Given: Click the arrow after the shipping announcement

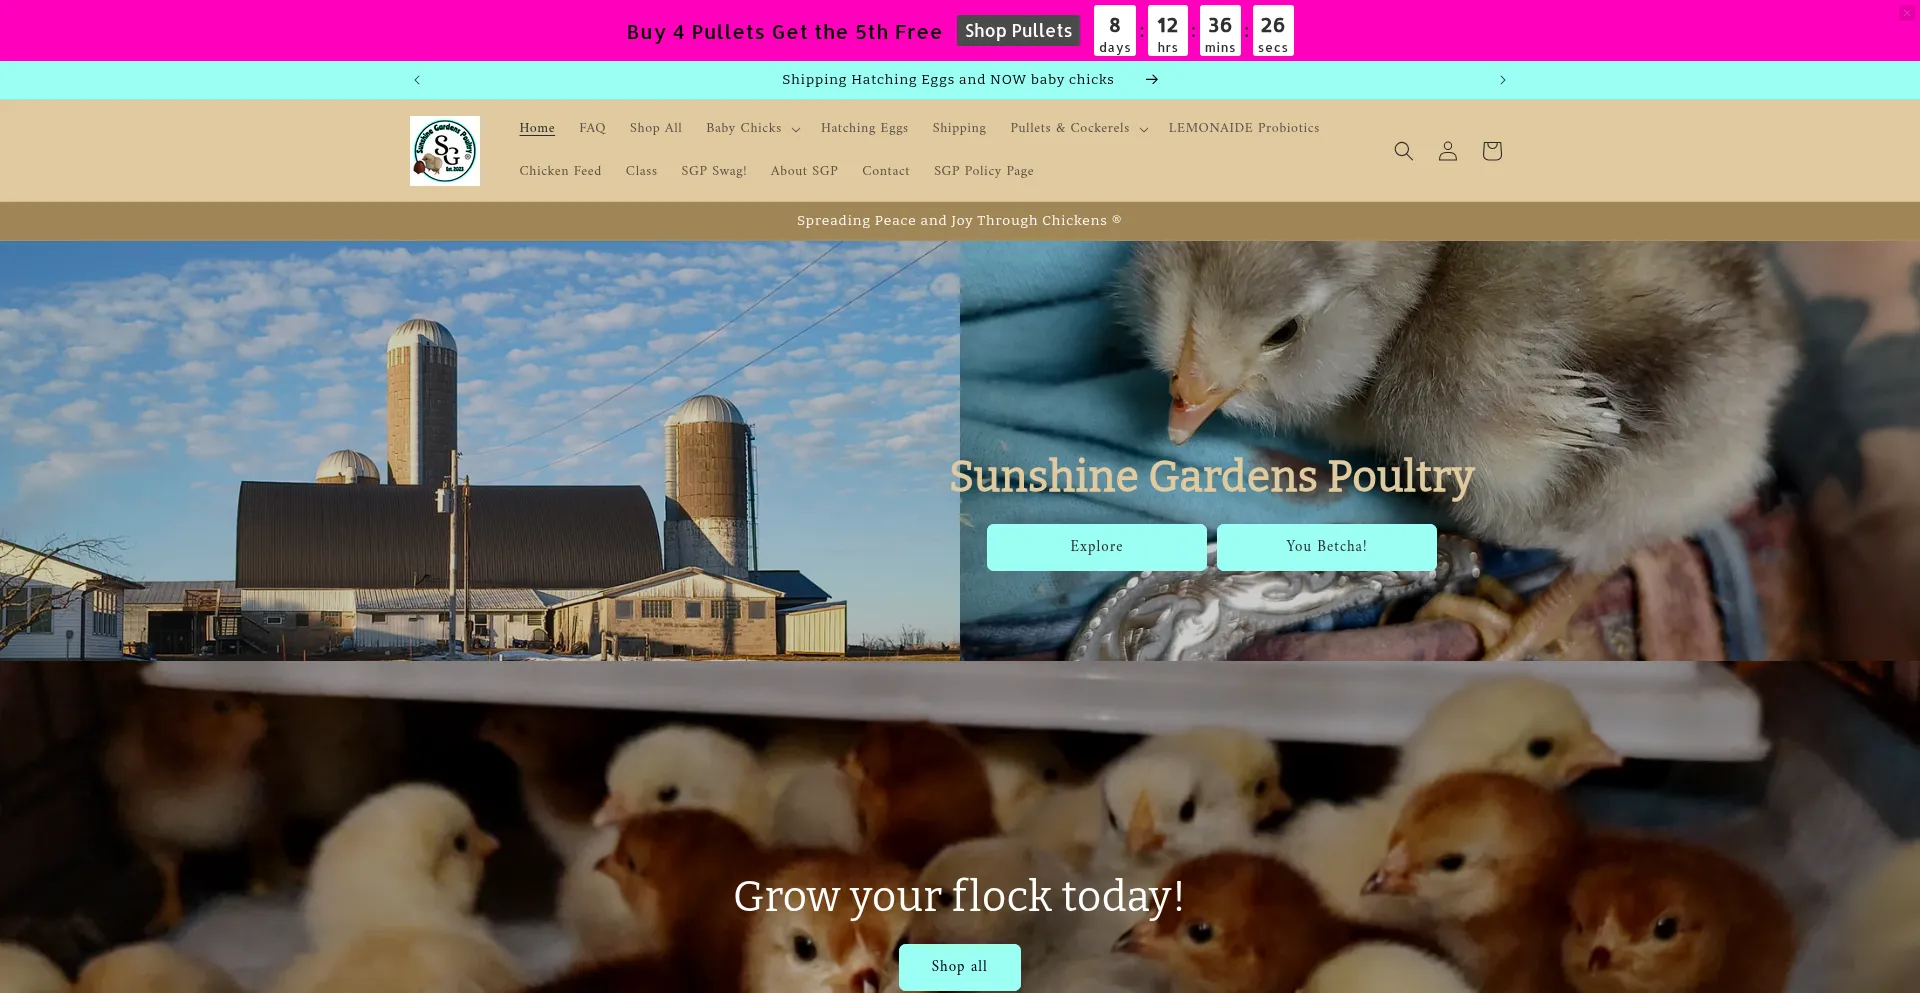Looking at the screenshot, I should click(x=1152, y=80).
